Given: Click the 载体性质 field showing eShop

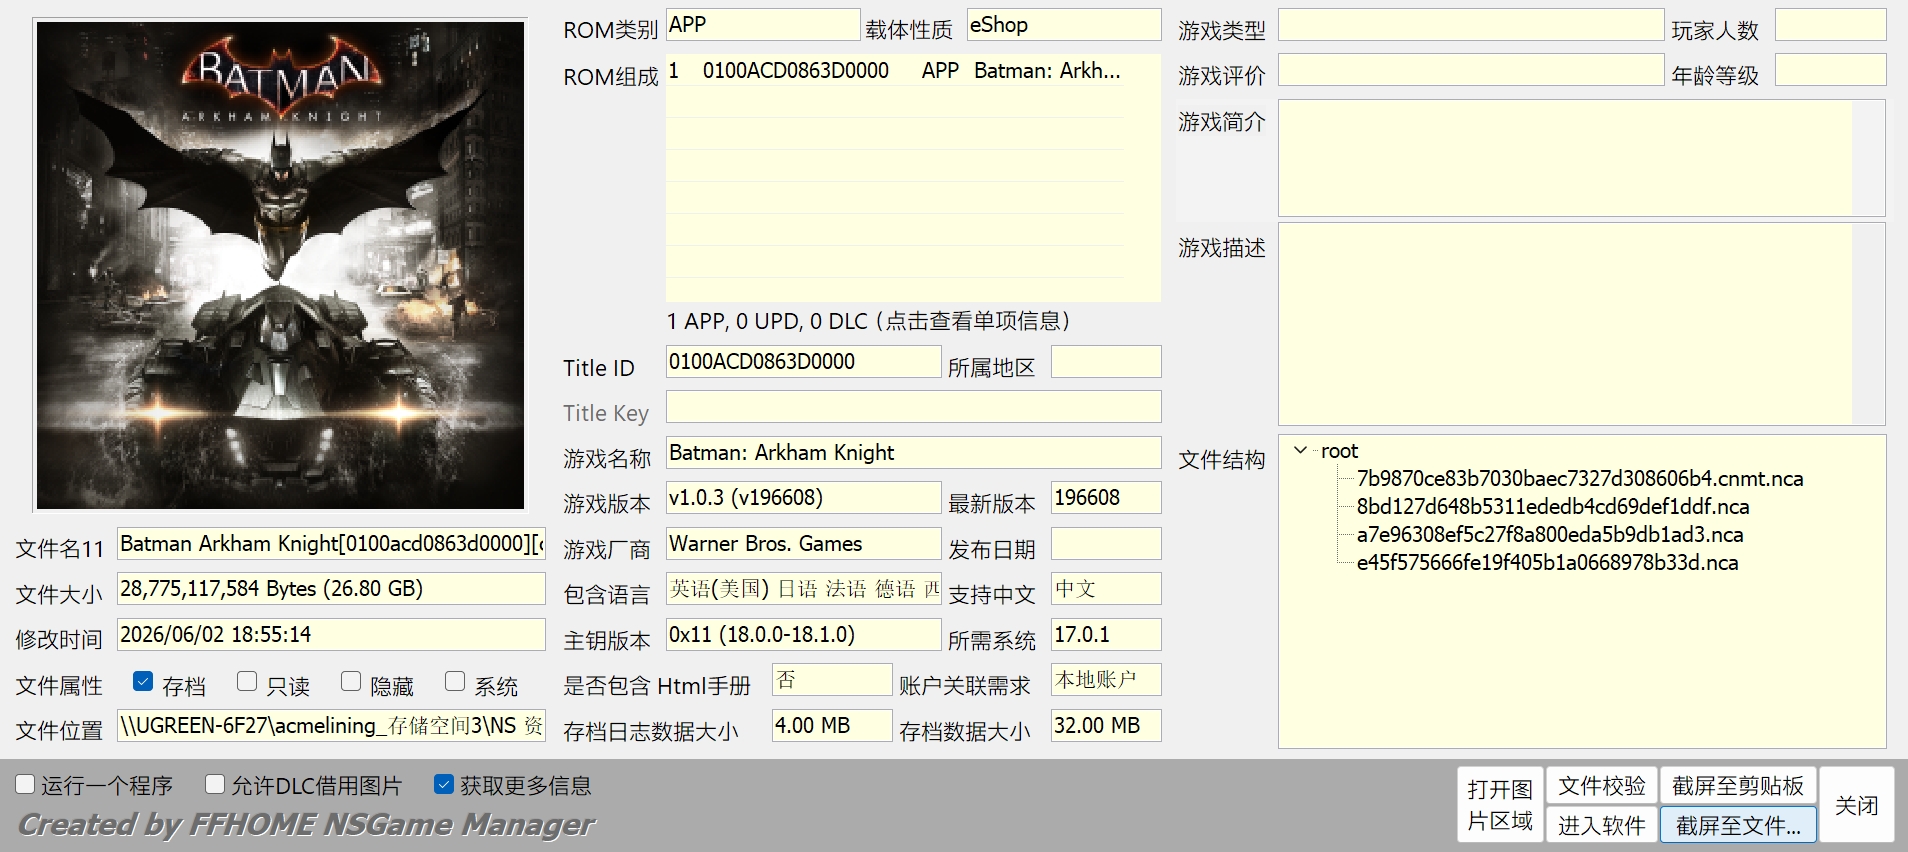Looking at the screenshot, I should click(1064, 25).
